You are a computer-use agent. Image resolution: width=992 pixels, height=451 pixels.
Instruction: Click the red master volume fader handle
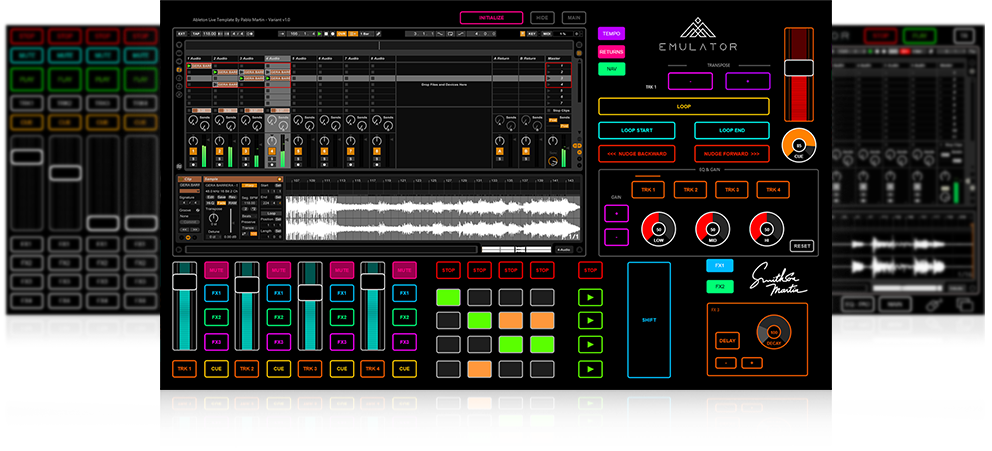click(x=798, y=68)
